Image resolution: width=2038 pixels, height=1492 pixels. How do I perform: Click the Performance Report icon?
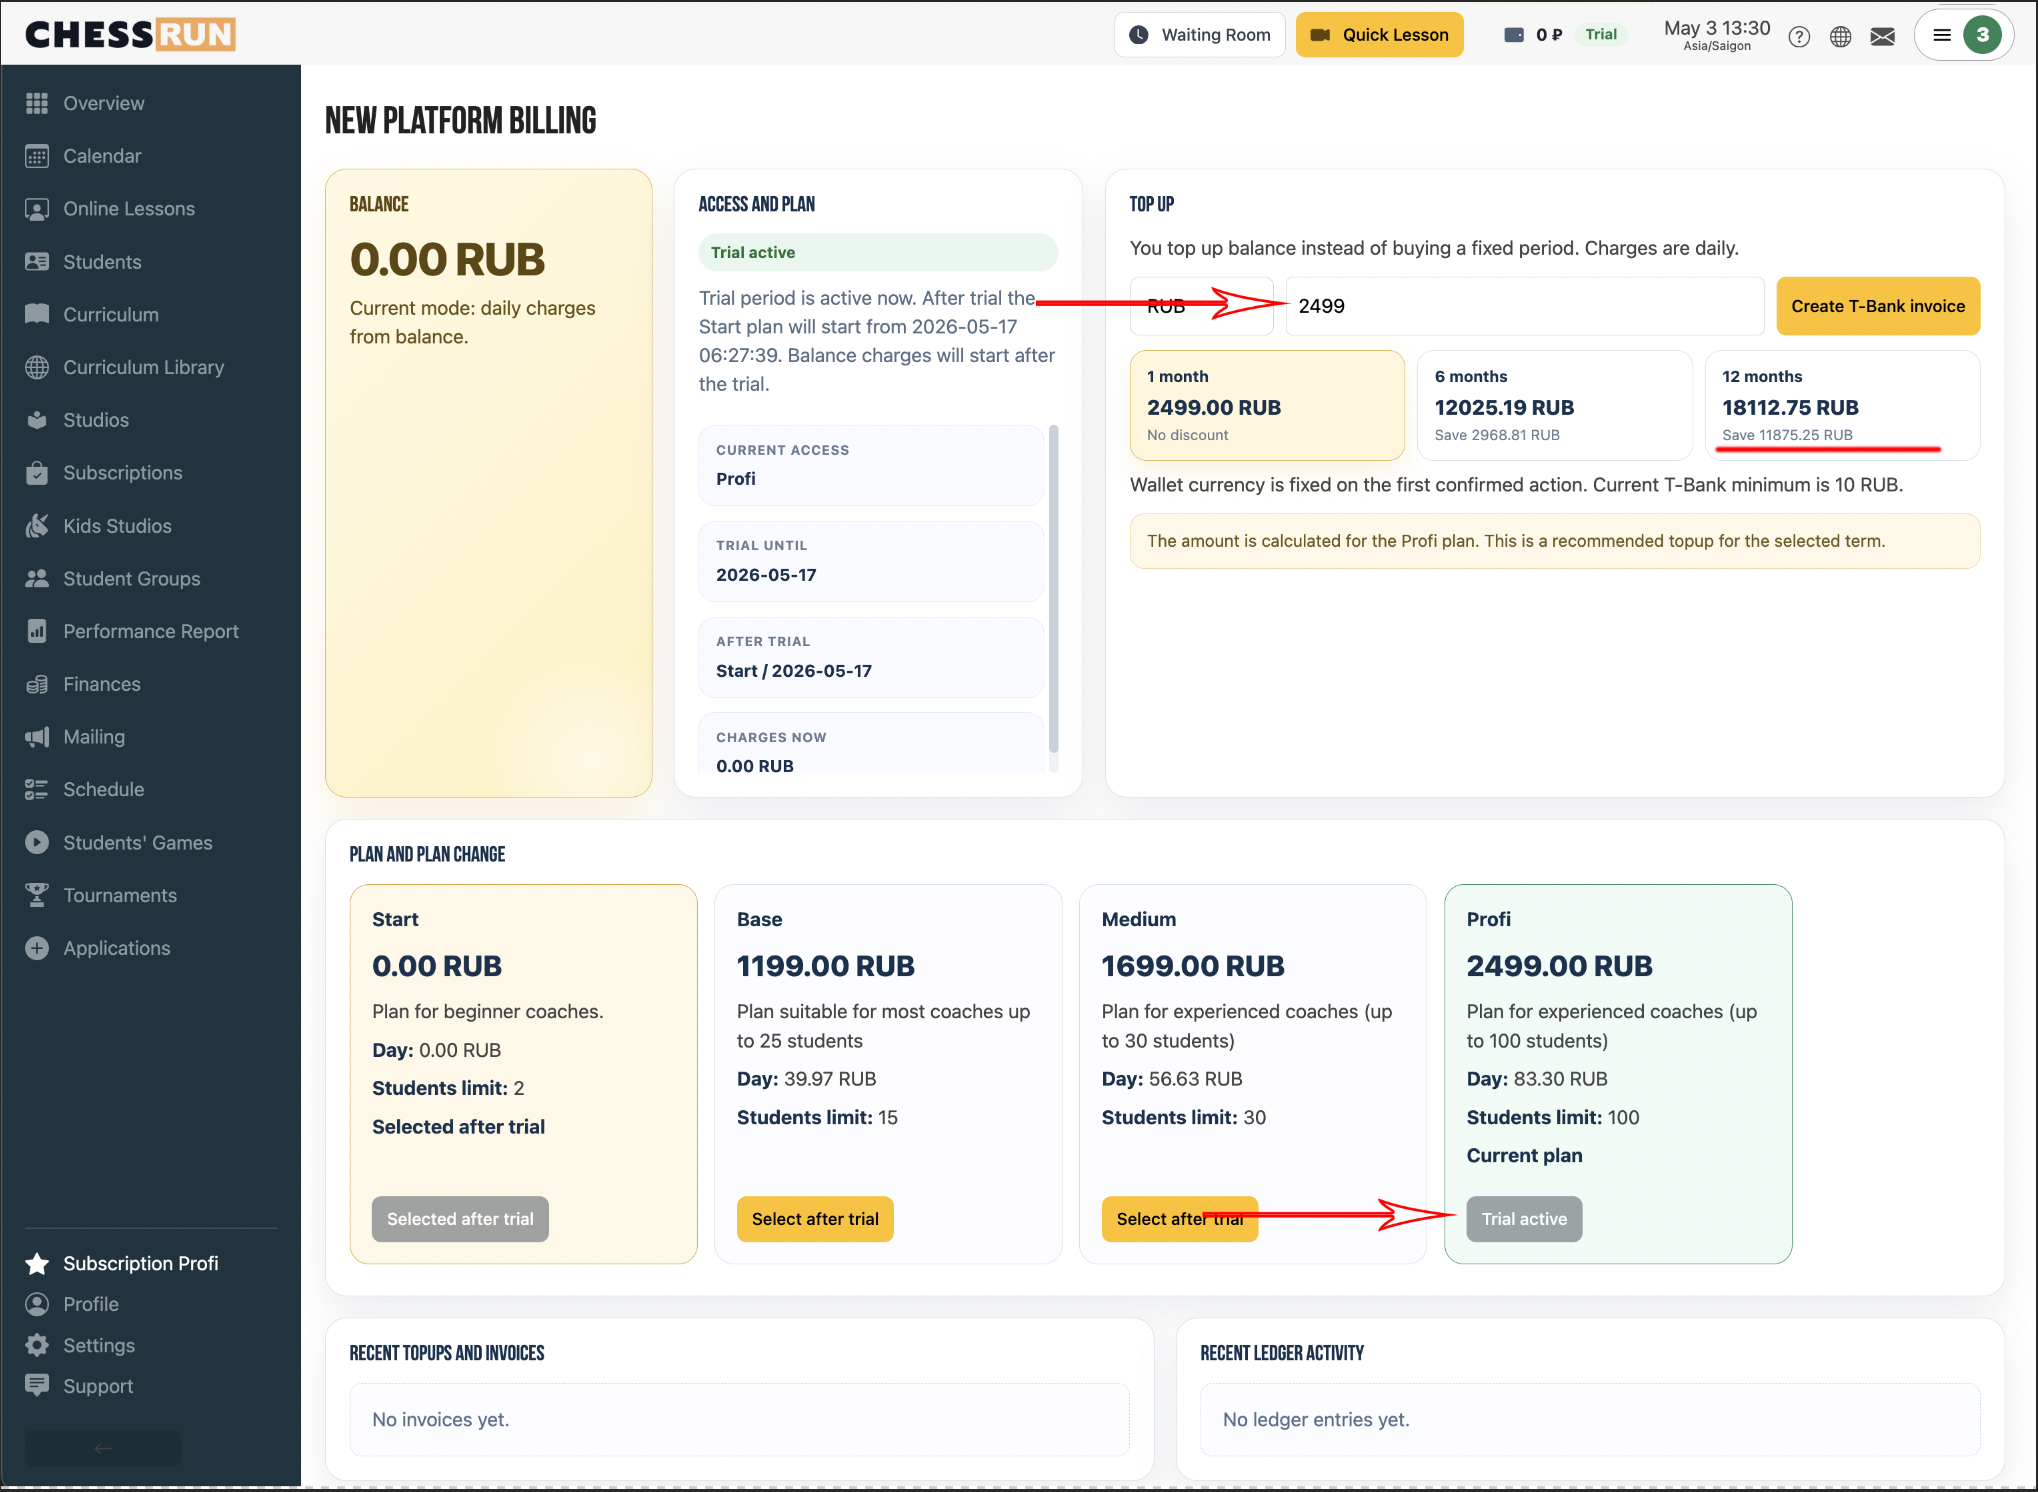click(37, 631)
